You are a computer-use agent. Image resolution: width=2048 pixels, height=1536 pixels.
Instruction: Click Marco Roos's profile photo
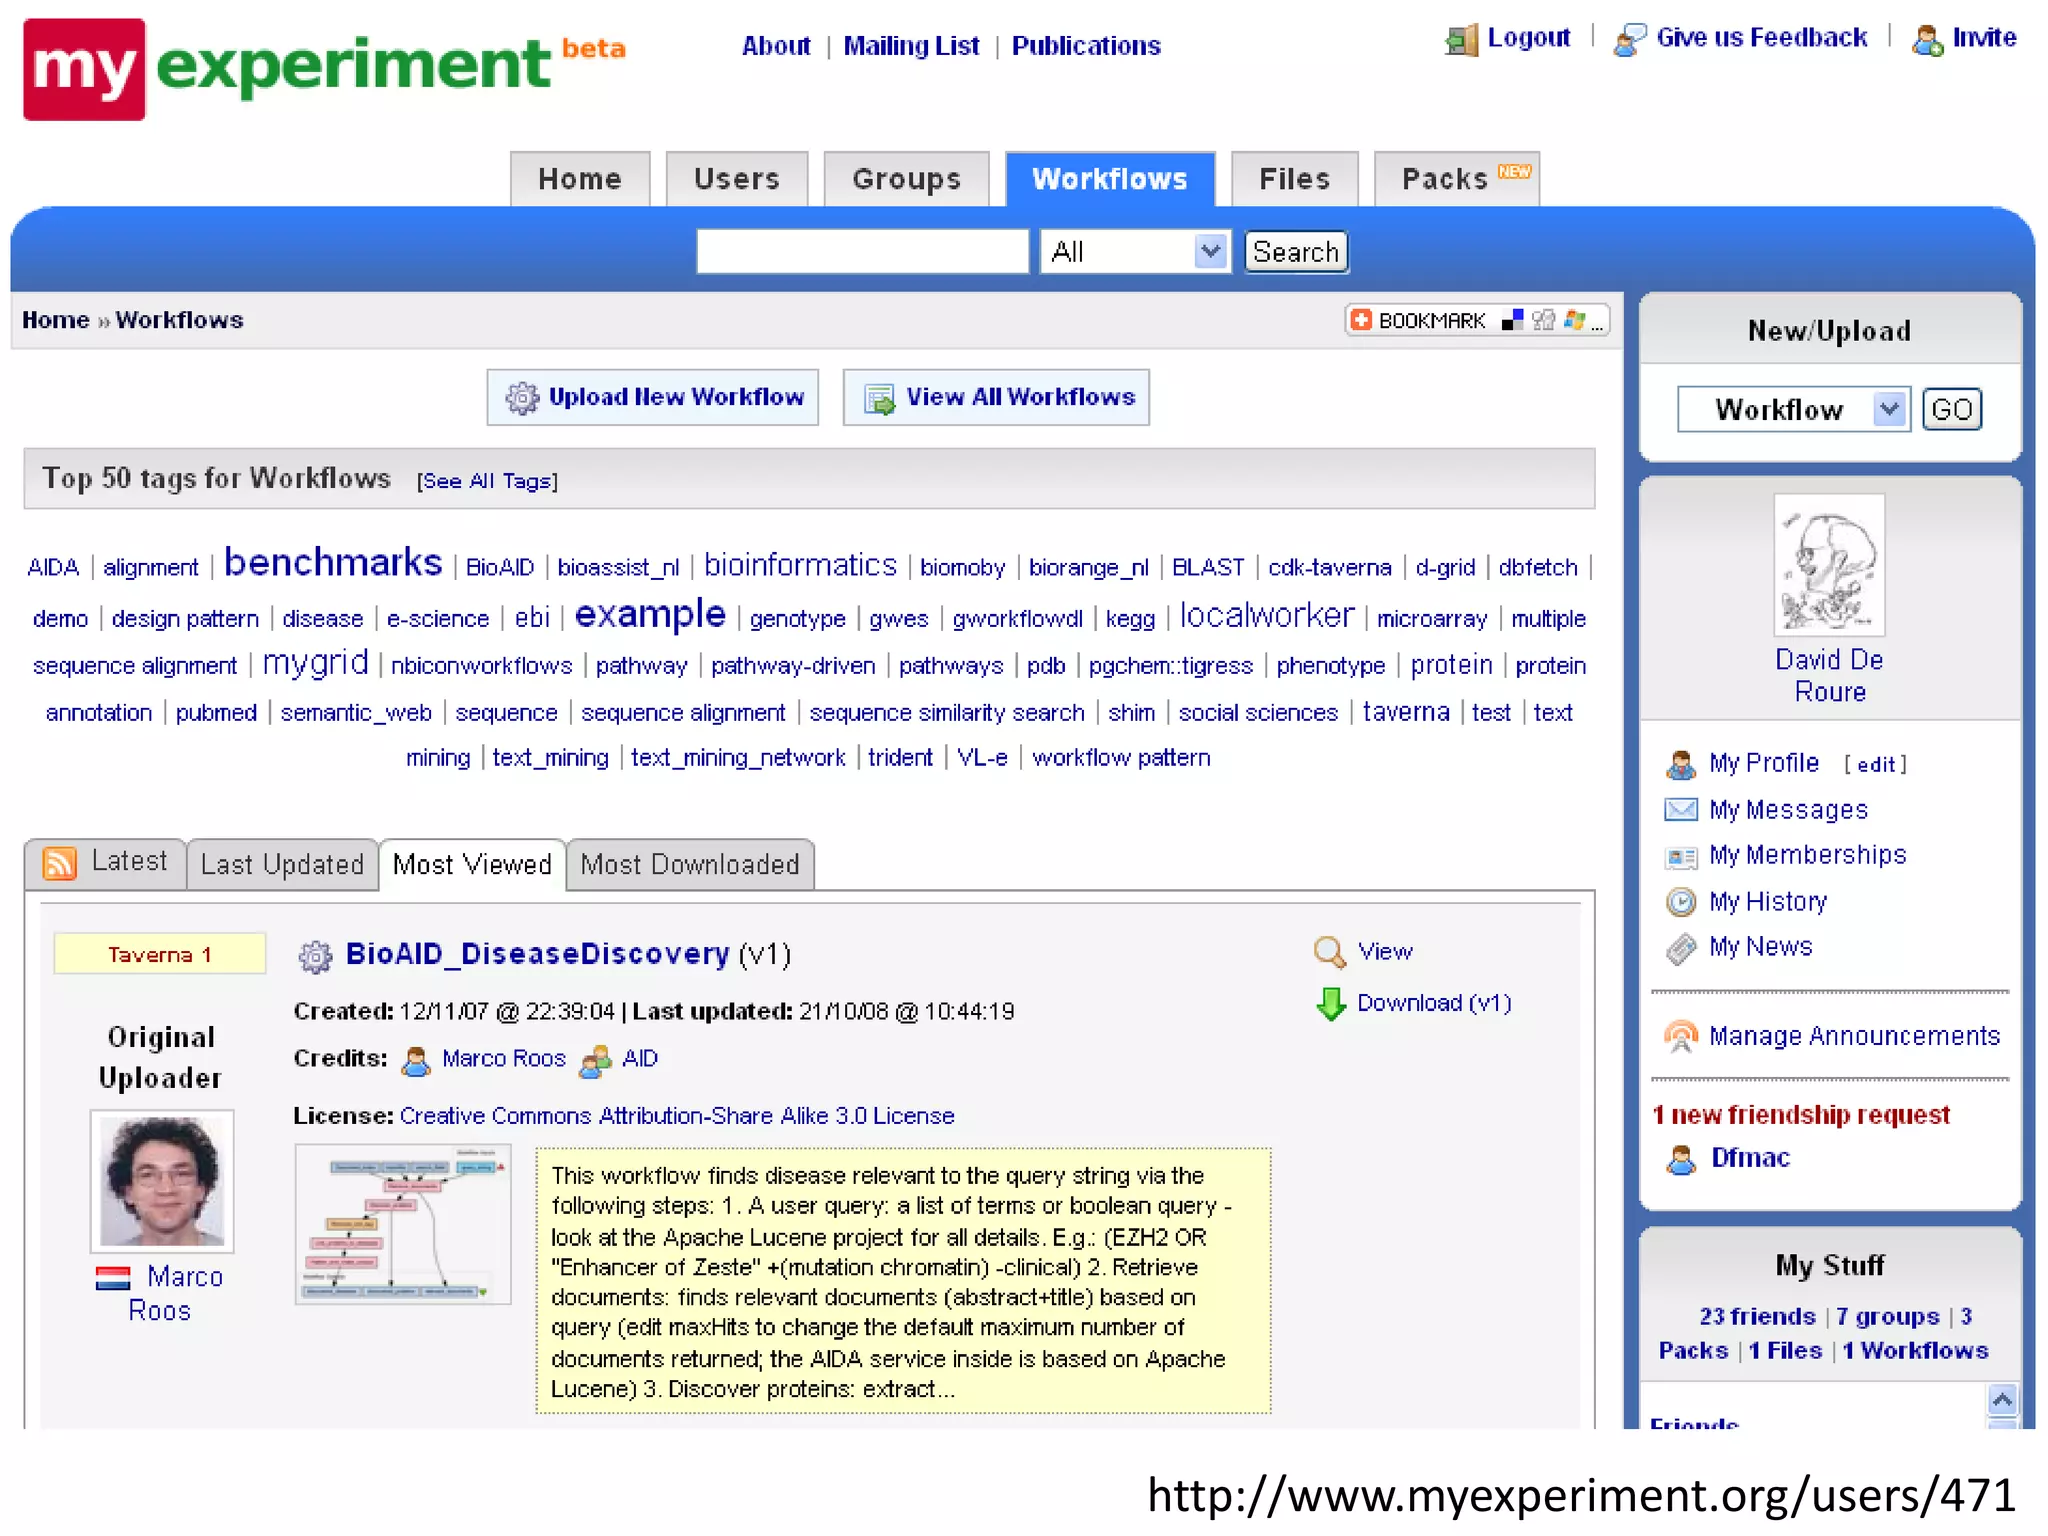pyautogui.click(x=162, y=1181)
